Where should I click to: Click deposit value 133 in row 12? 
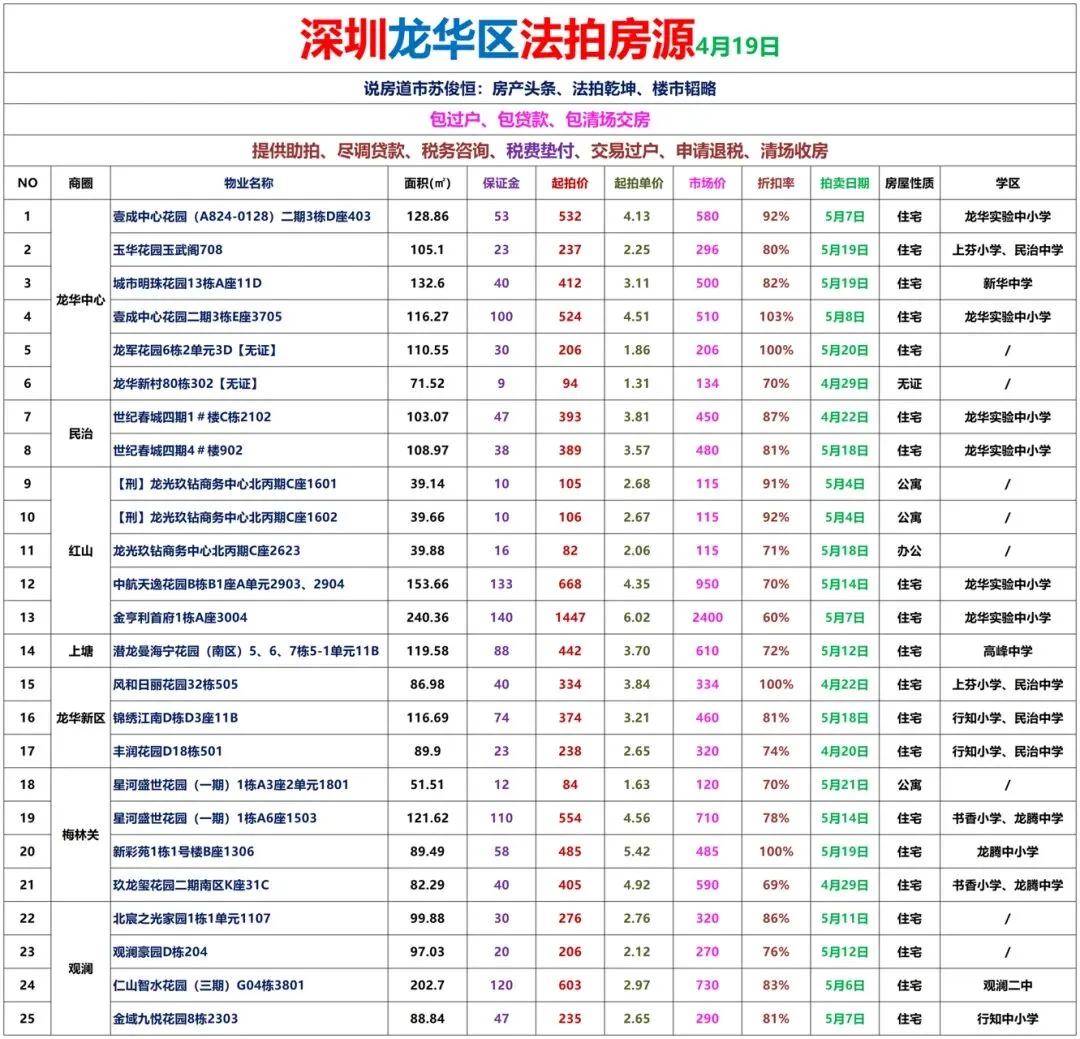pyautogui.click(x=501, y=584)
